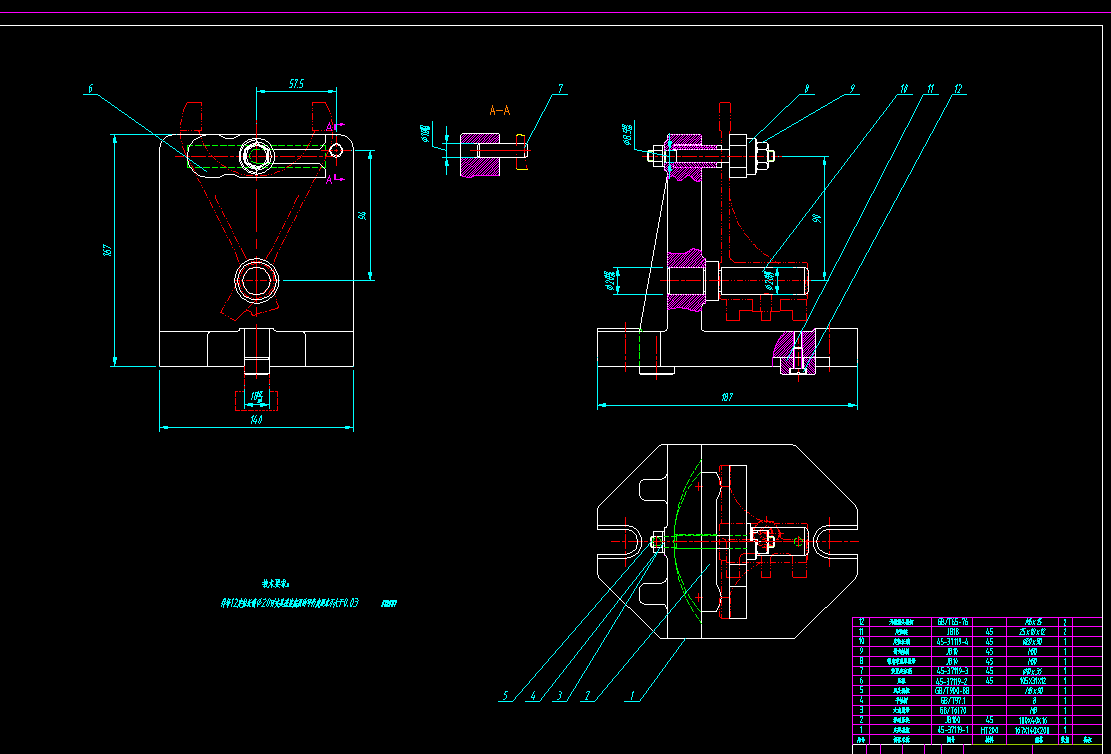Viewport: 1111px width, 754px height.
Task: Pick part callout number 10 label
Action: pyautogui.click(x=904, y=89)
